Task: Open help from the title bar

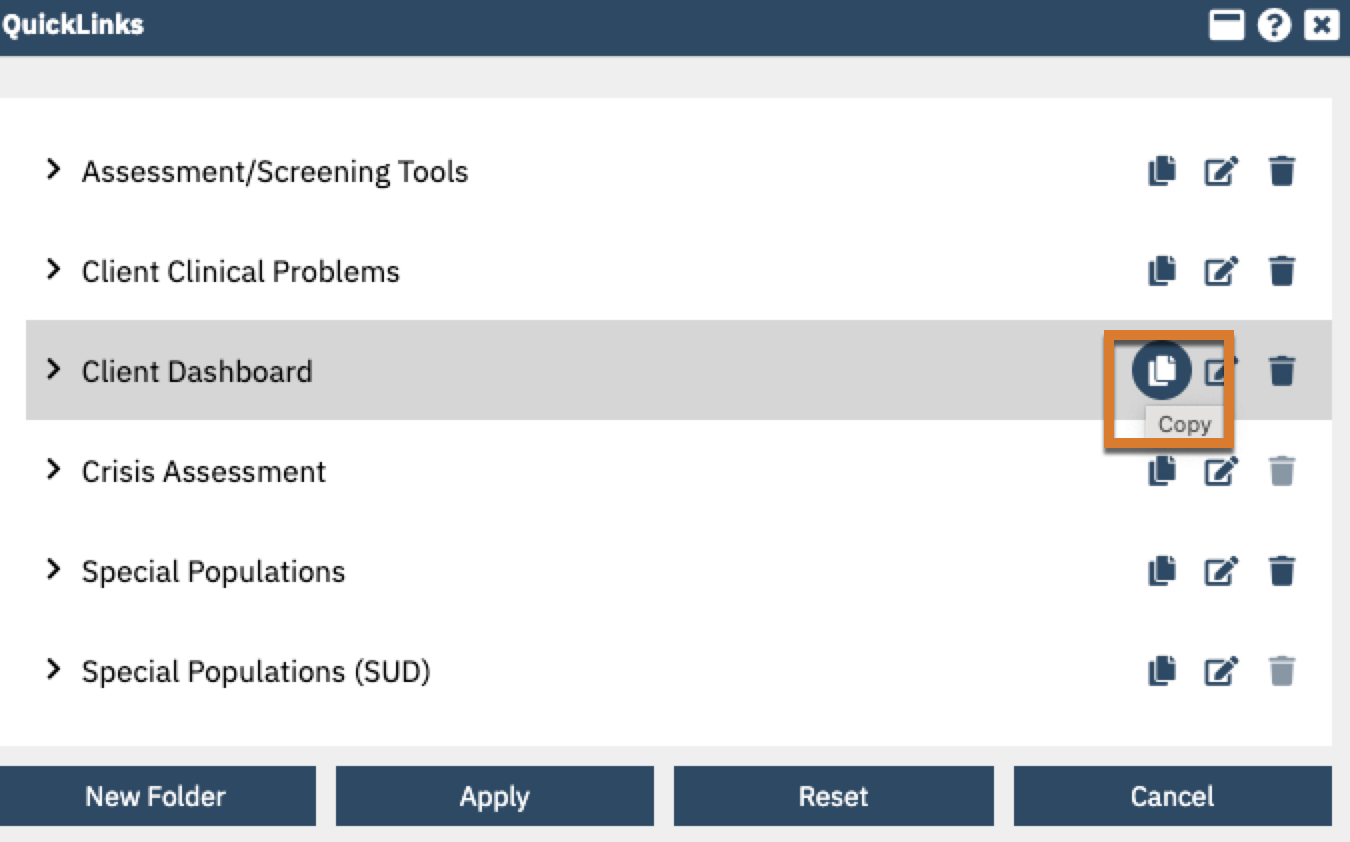Action: click(x=1273, y=24)
